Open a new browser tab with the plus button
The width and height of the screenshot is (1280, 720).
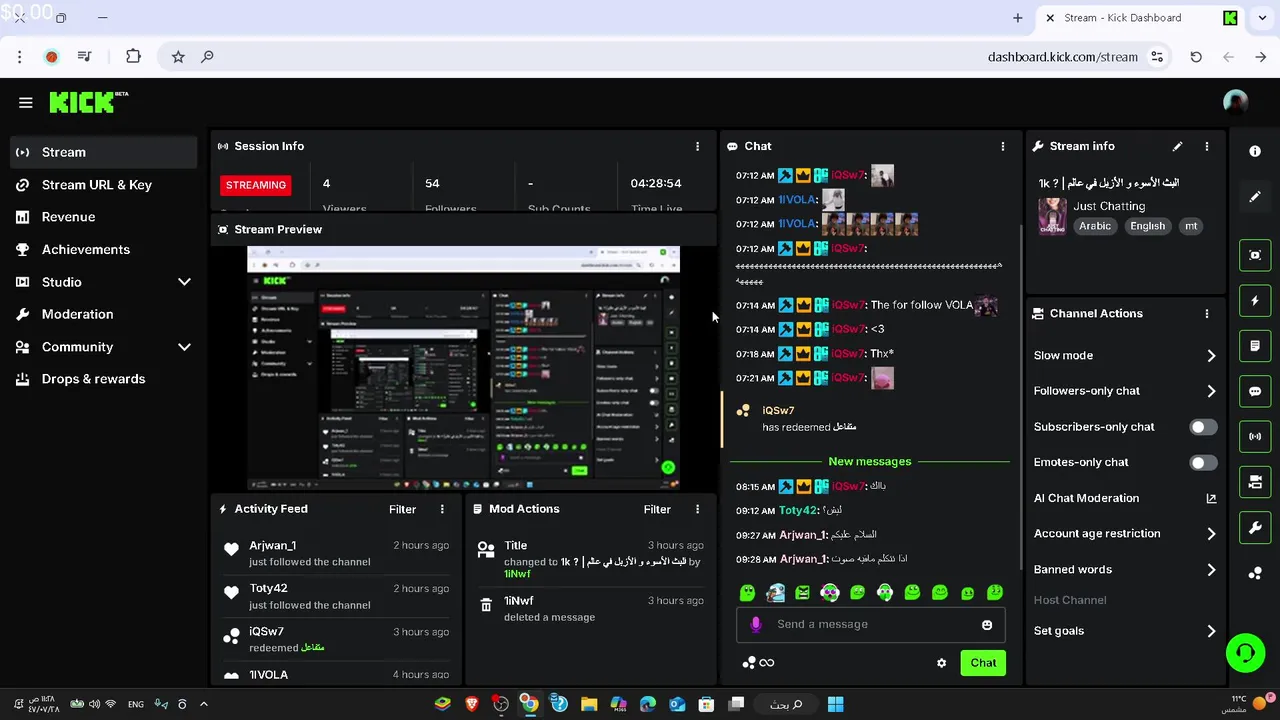(1018, 18)
